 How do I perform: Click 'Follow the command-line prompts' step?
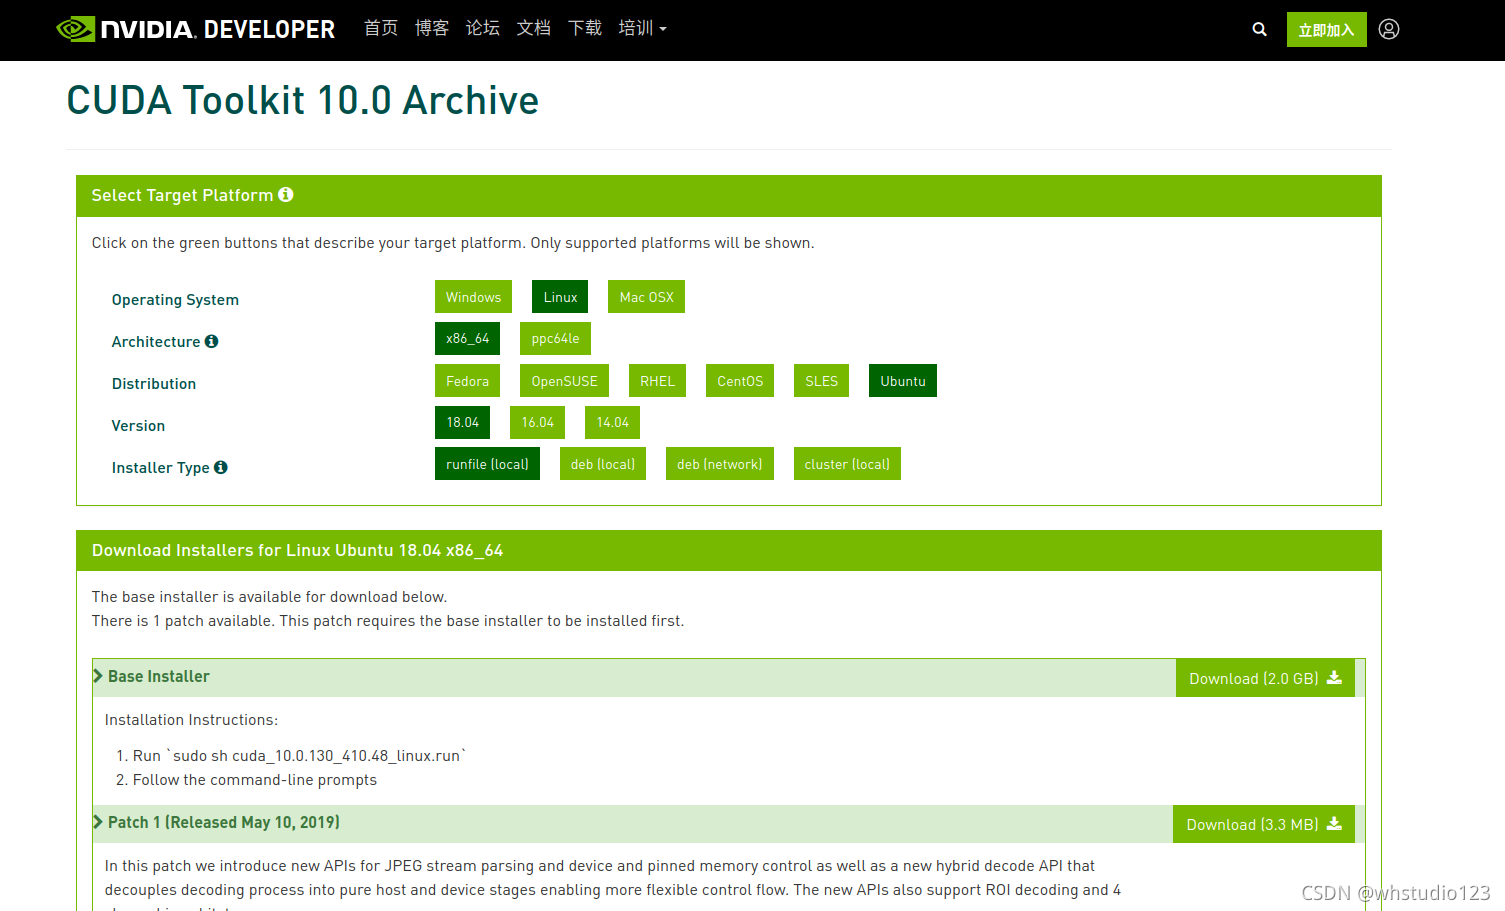click(255, 780)
